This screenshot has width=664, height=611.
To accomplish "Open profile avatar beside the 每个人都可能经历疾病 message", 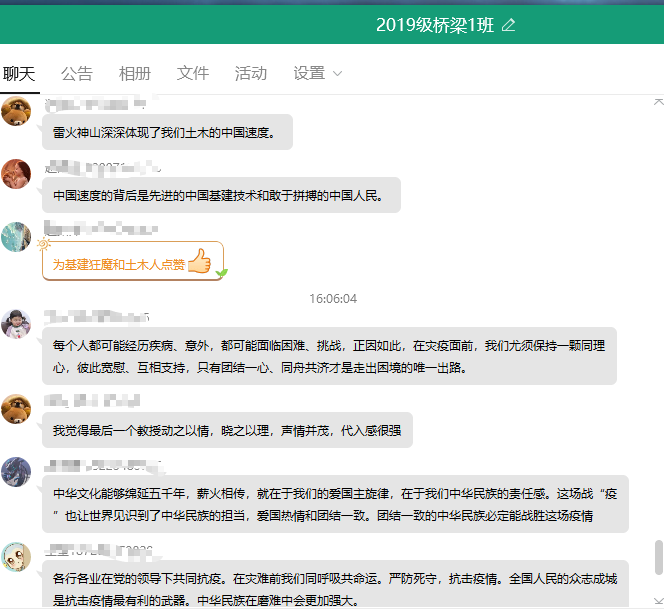I will [x=16, y=324].
